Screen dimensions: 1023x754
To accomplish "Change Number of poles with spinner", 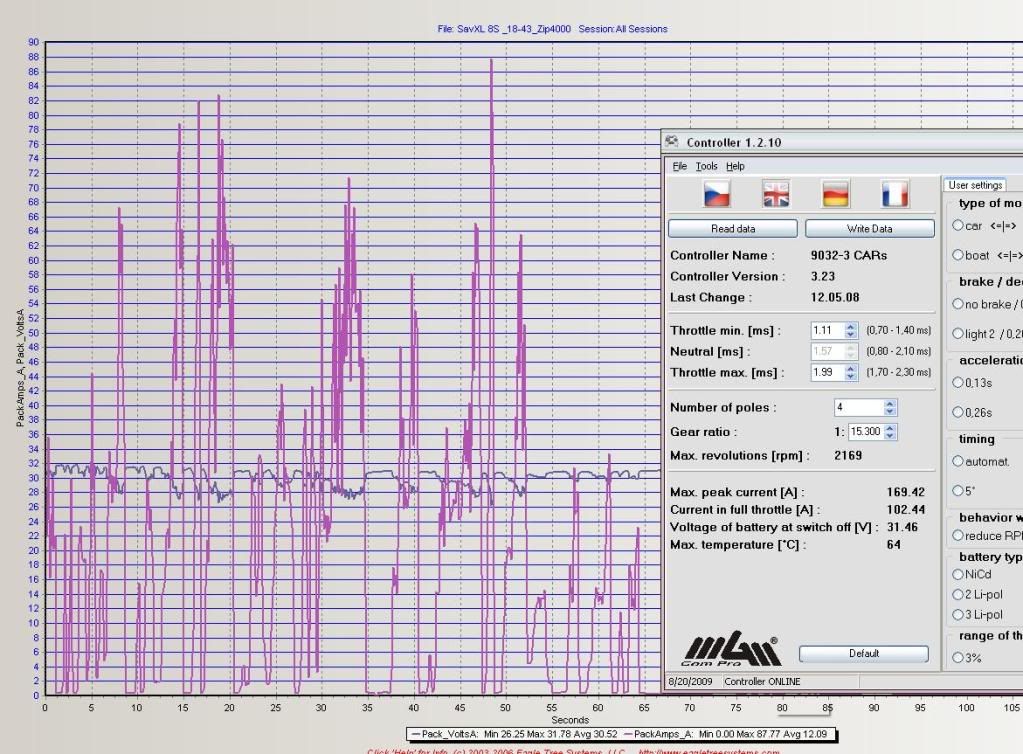I will (890, 407).
